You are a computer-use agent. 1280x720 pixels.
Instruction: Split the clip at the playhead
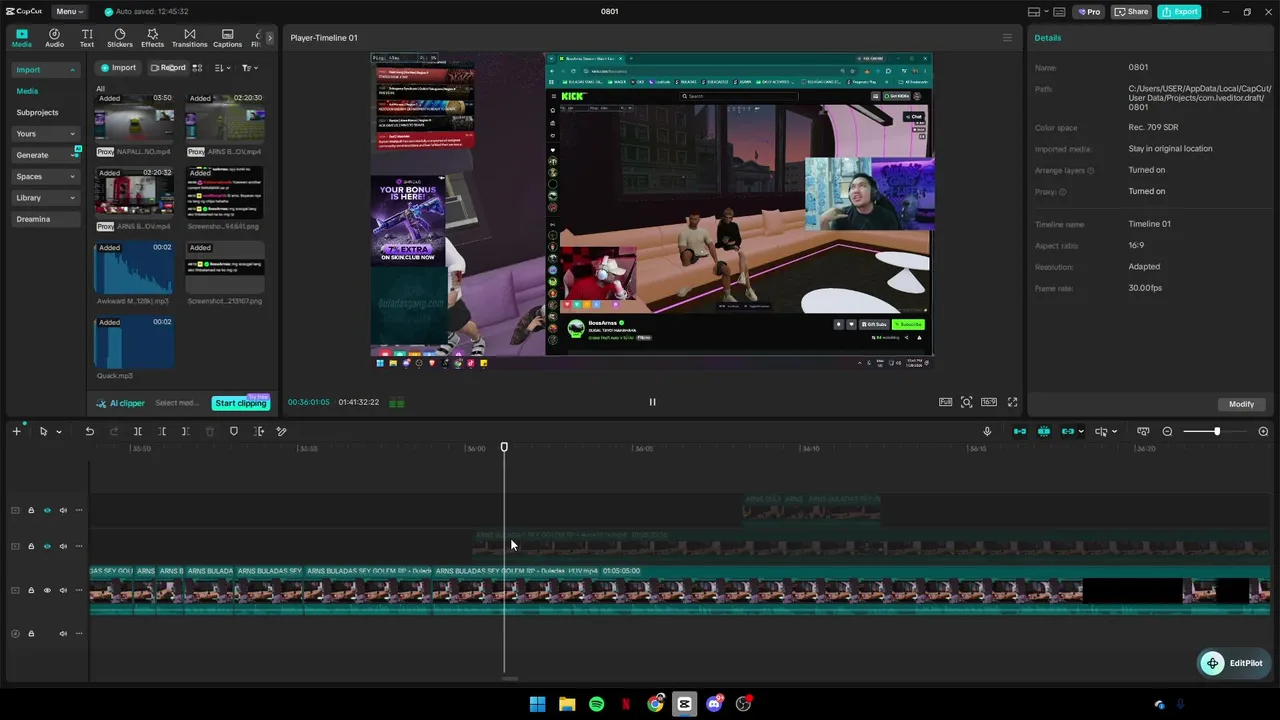138,431
